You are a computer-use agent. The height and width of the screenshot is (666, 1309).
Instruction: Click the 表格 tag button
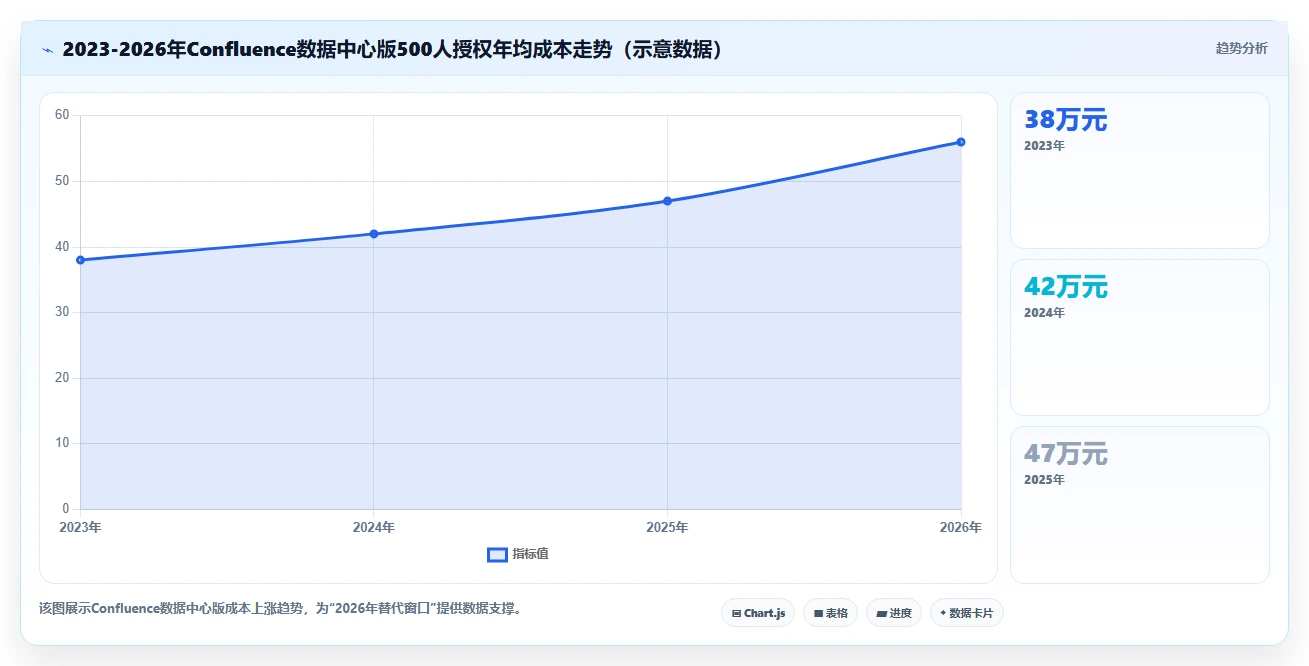click(x=830, y=613)
